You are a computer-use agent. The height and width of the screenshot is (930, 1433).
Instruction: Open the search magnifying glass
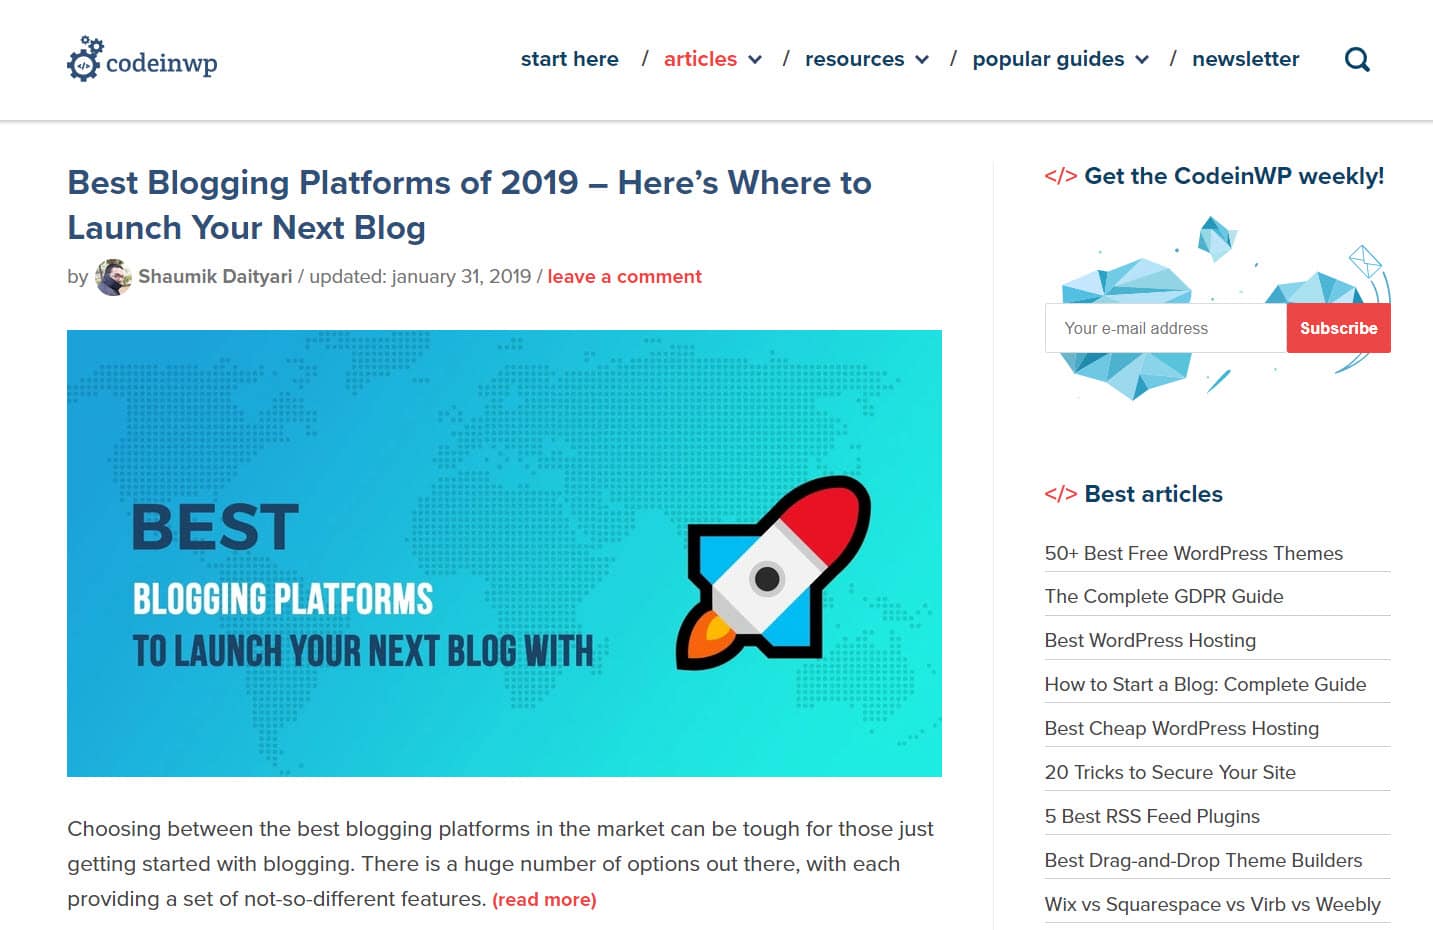tap(1357, 58)
